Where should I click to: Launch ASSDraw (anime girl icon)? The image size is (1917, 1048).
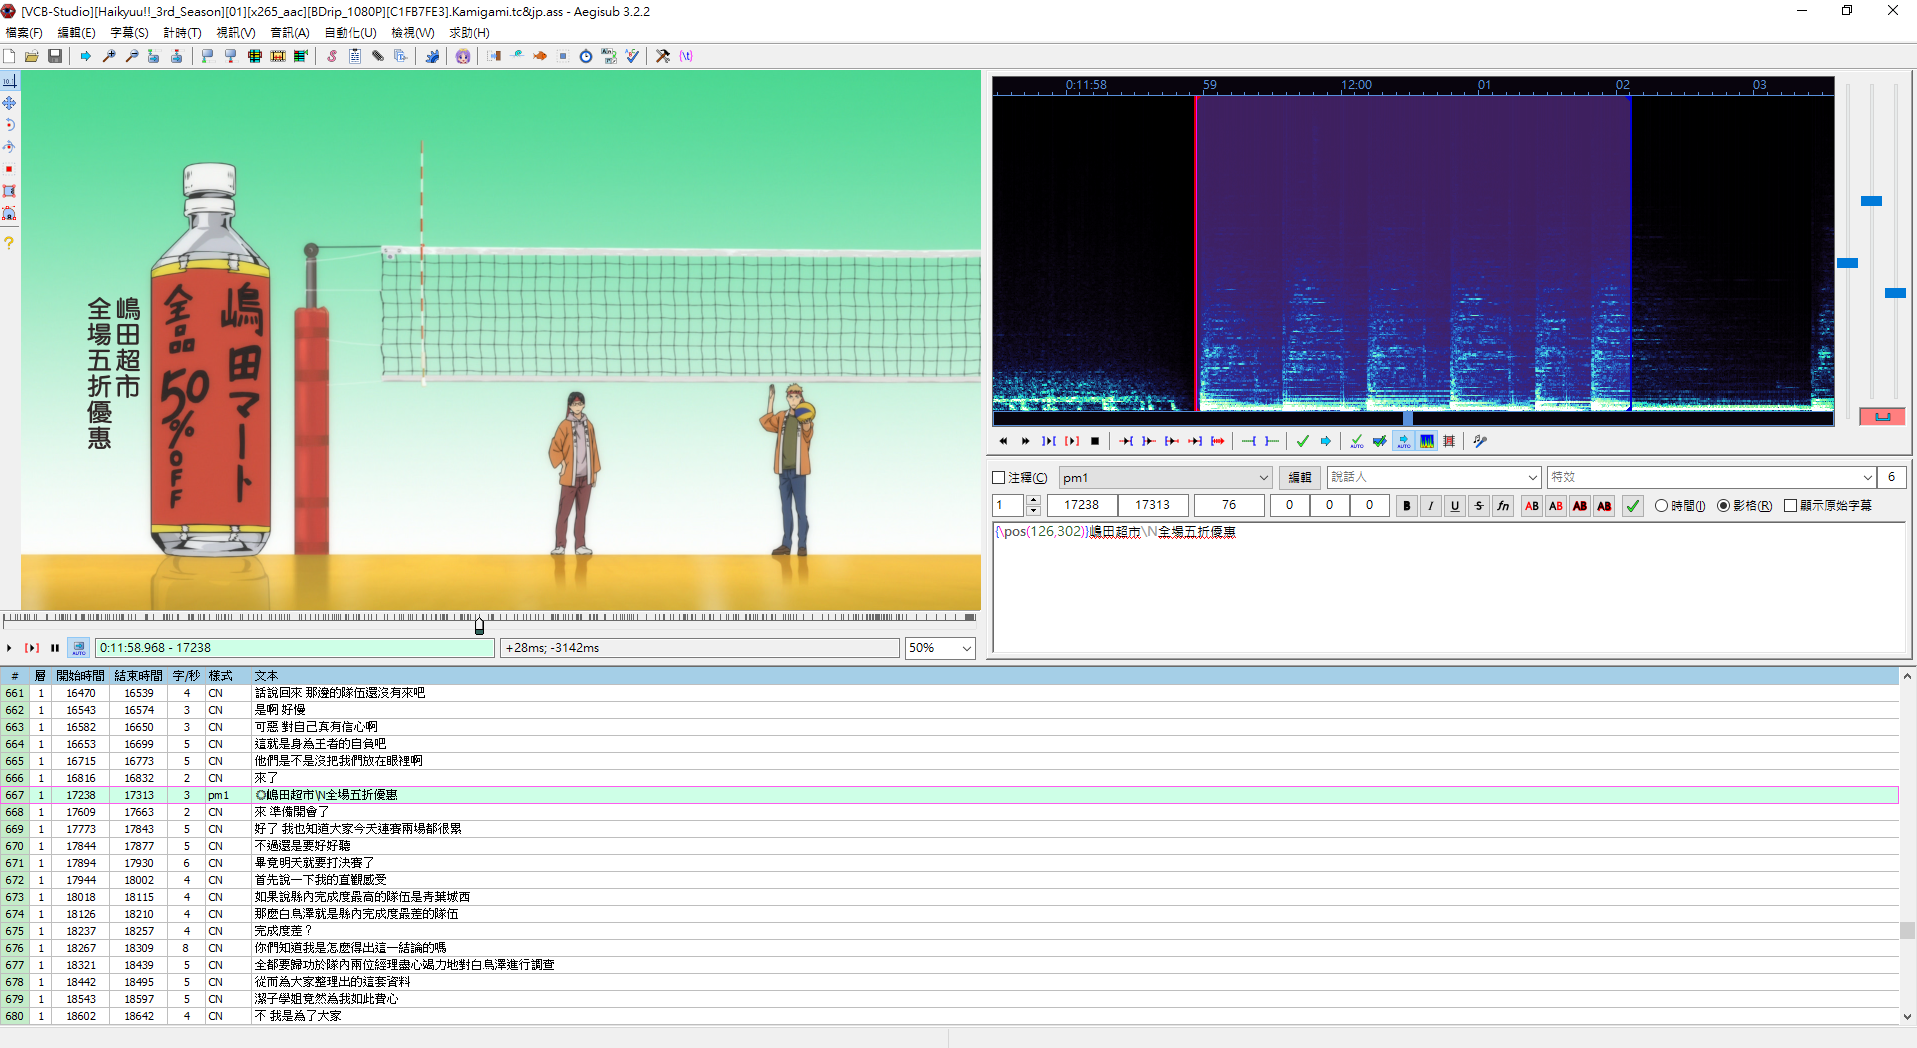tap(463, 56)
